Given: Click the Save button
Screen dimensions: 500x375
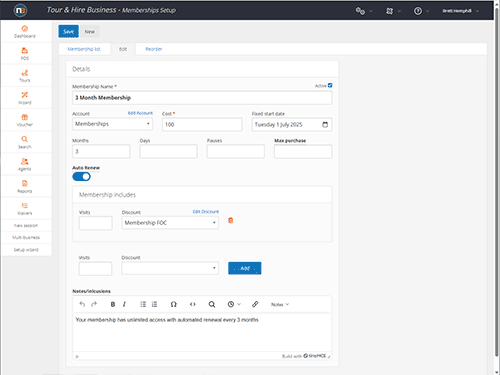Looking at the screenshot, I should point(68,31).
